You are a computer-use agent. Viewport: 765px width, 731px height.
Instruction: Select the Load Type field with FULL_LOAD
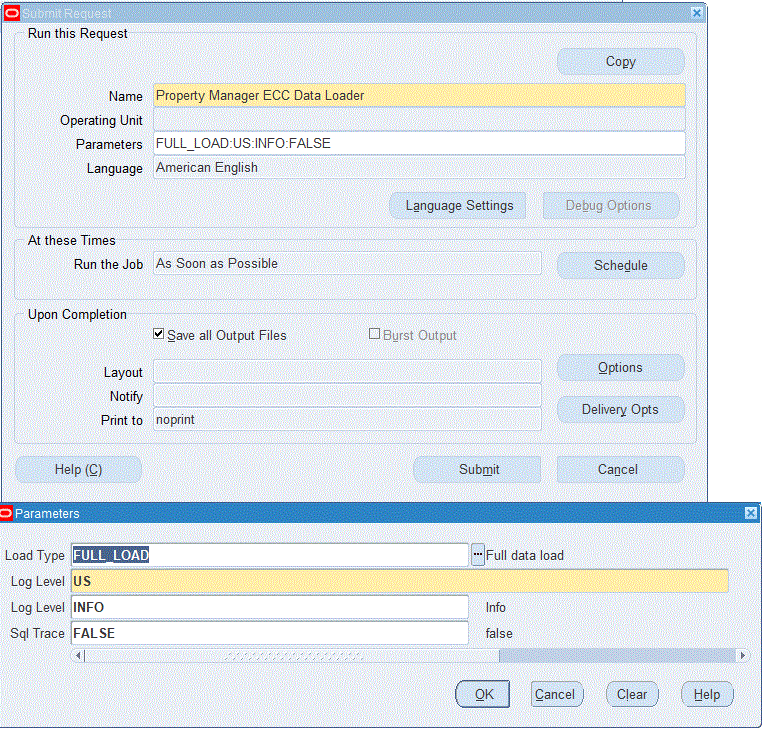270,555
